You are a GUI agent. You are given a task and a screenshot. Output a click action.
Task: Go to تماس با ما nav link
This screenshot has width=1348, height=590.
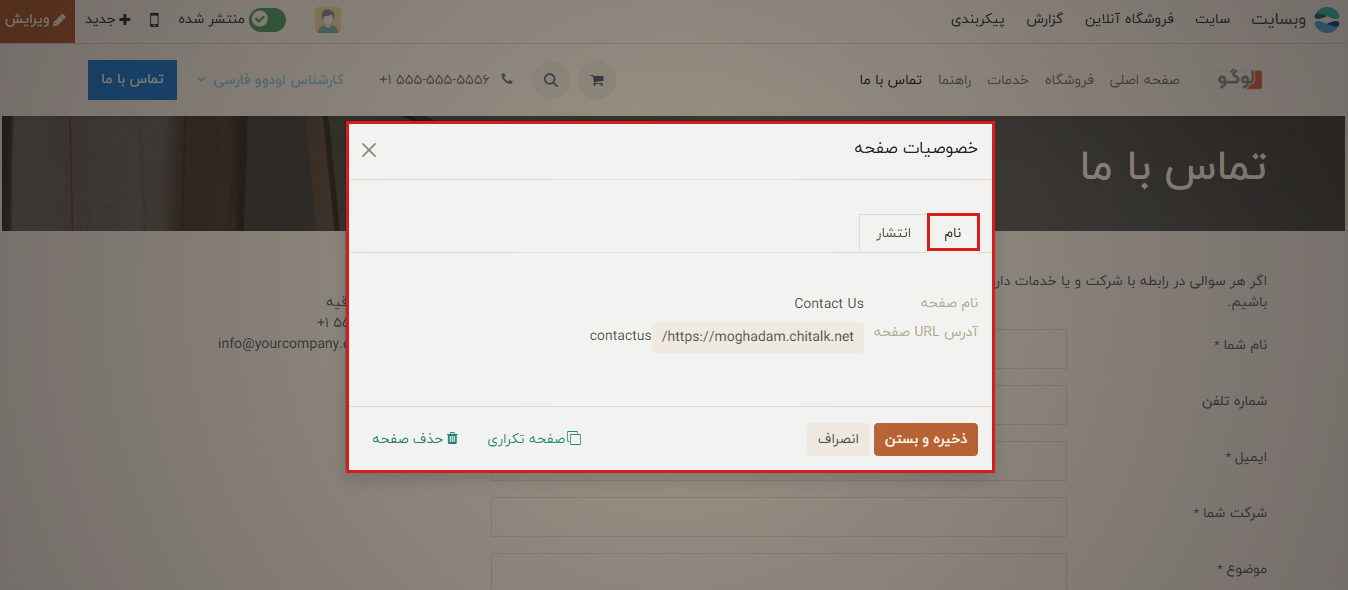(x=891, y=80)
